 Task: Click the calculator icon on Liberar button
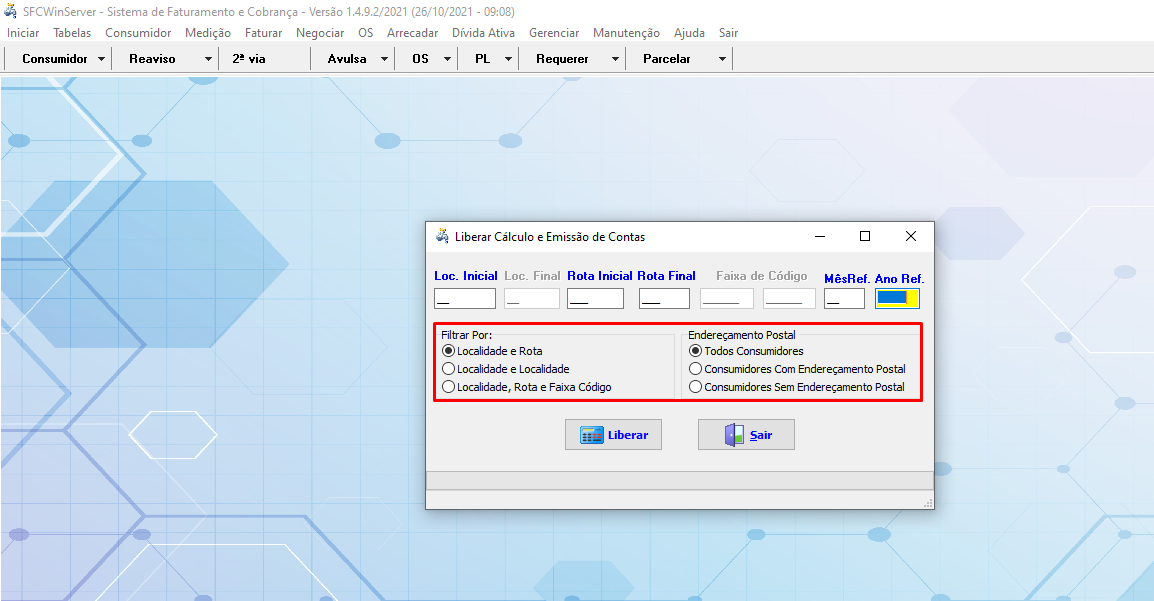pyautogui.click(x=591, y=435)
